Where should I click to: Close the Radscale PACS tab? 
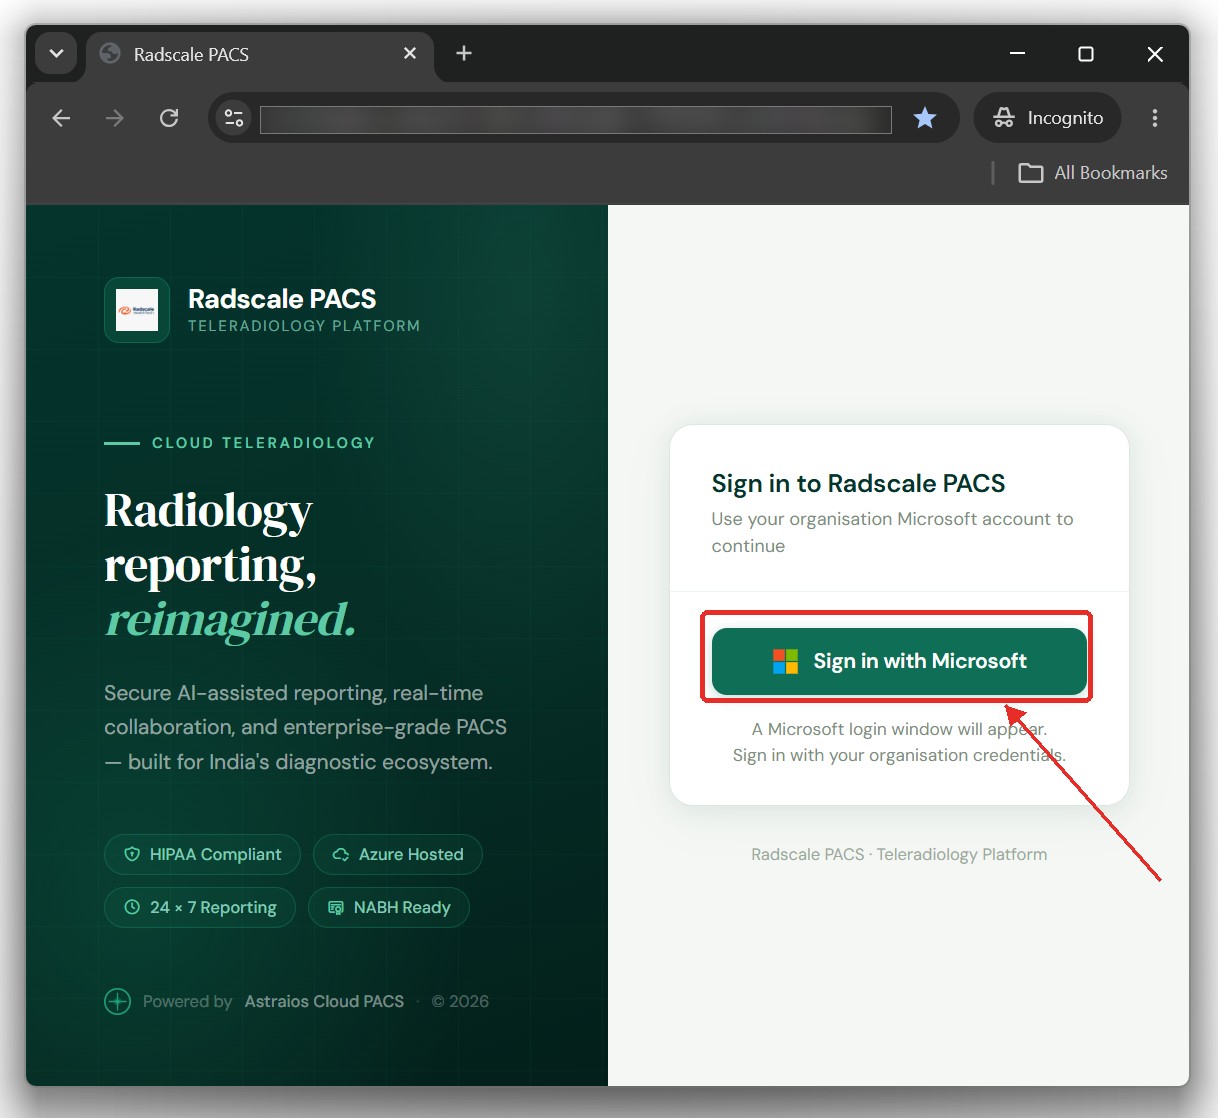(410, 53)
